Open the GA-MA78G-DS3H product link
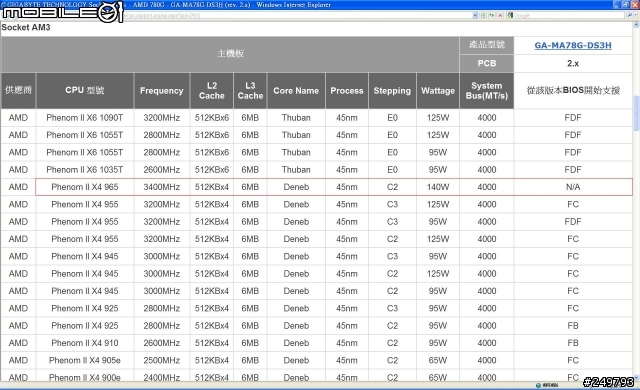640x390 pixels. click(x=573, y=45)
